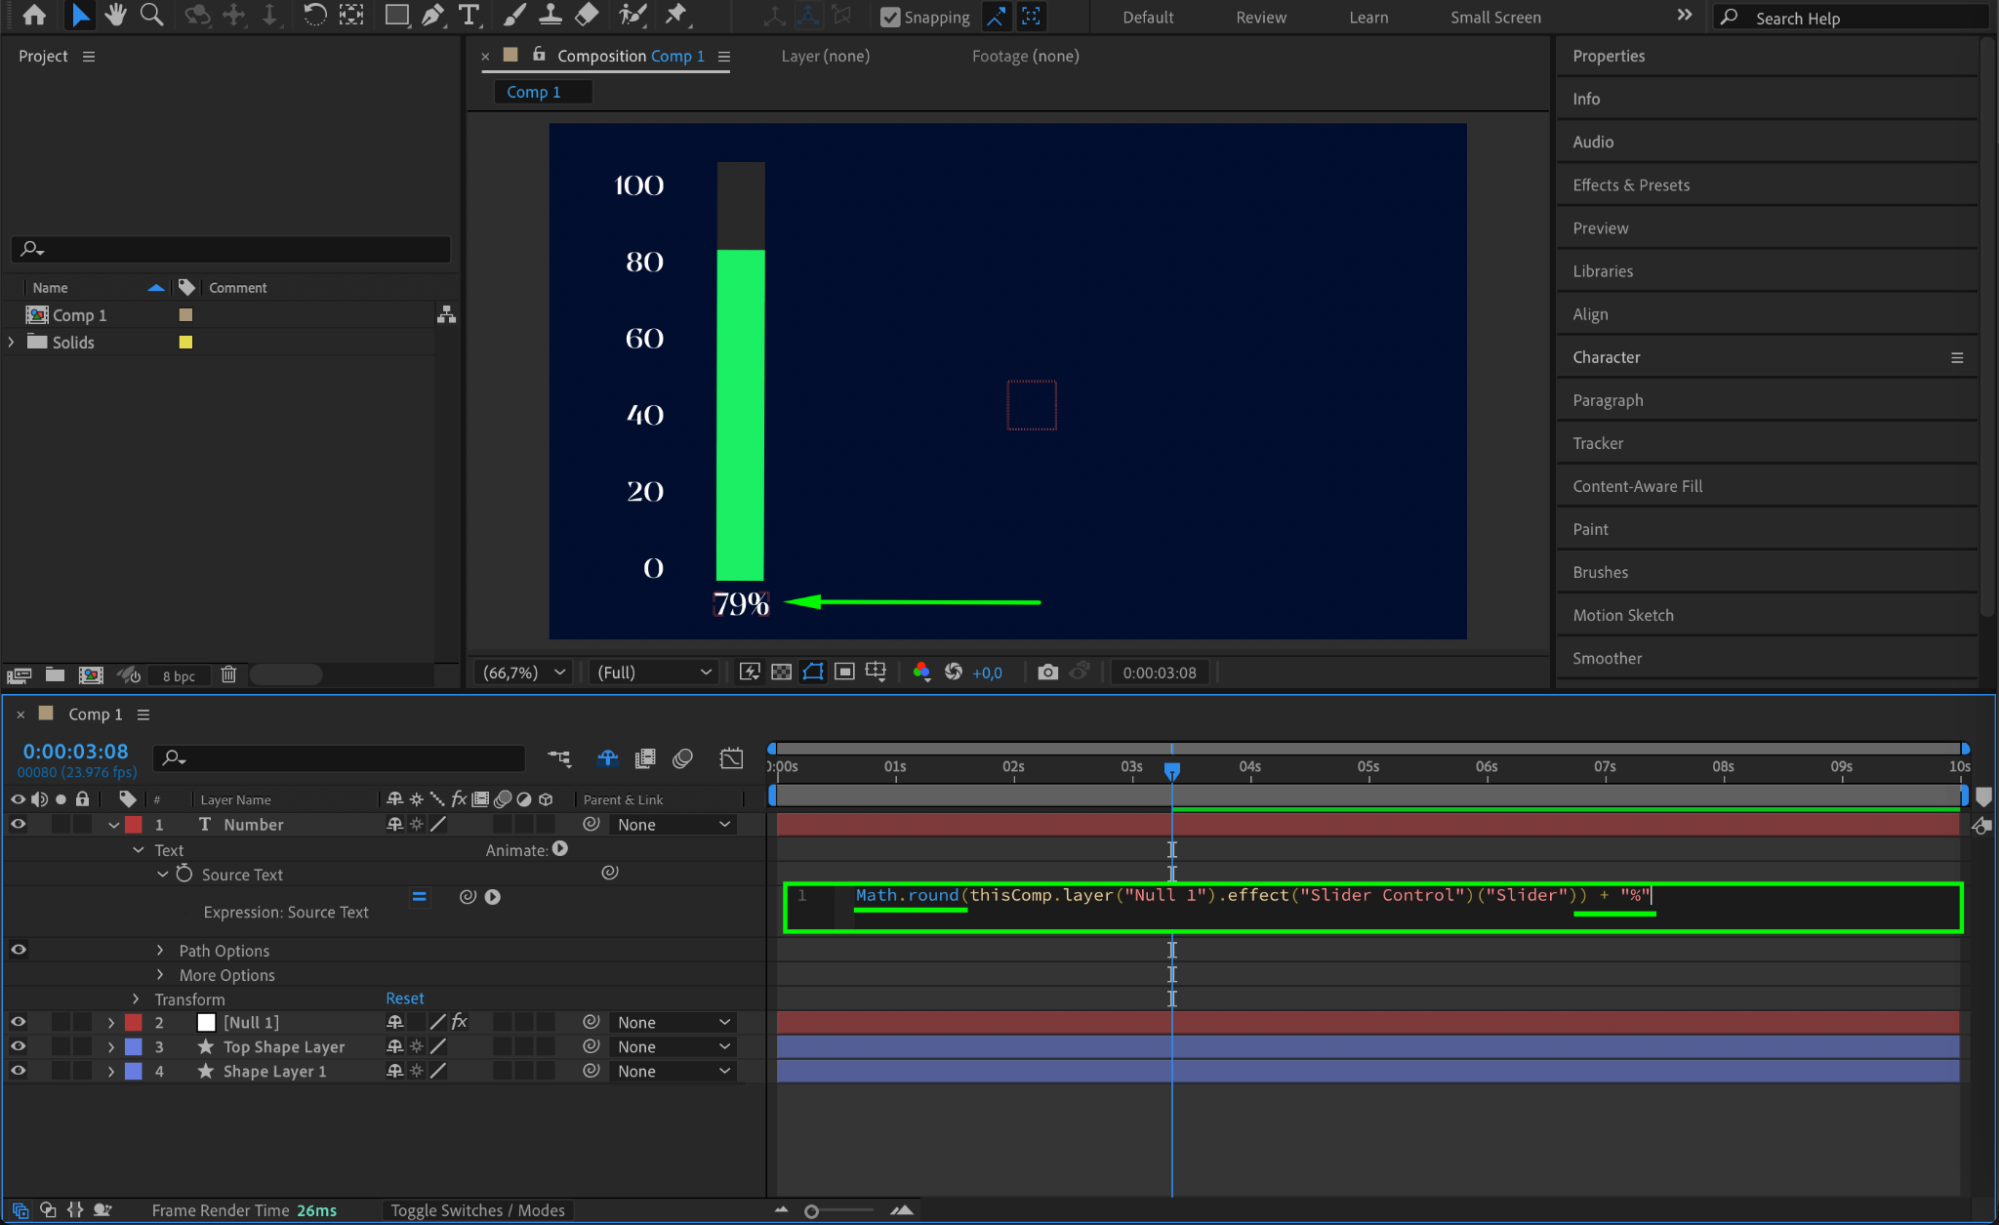This screenshot has height=1225, width=1999.
Task: Select the Rectangle shape tool
Action: [396, 15]
